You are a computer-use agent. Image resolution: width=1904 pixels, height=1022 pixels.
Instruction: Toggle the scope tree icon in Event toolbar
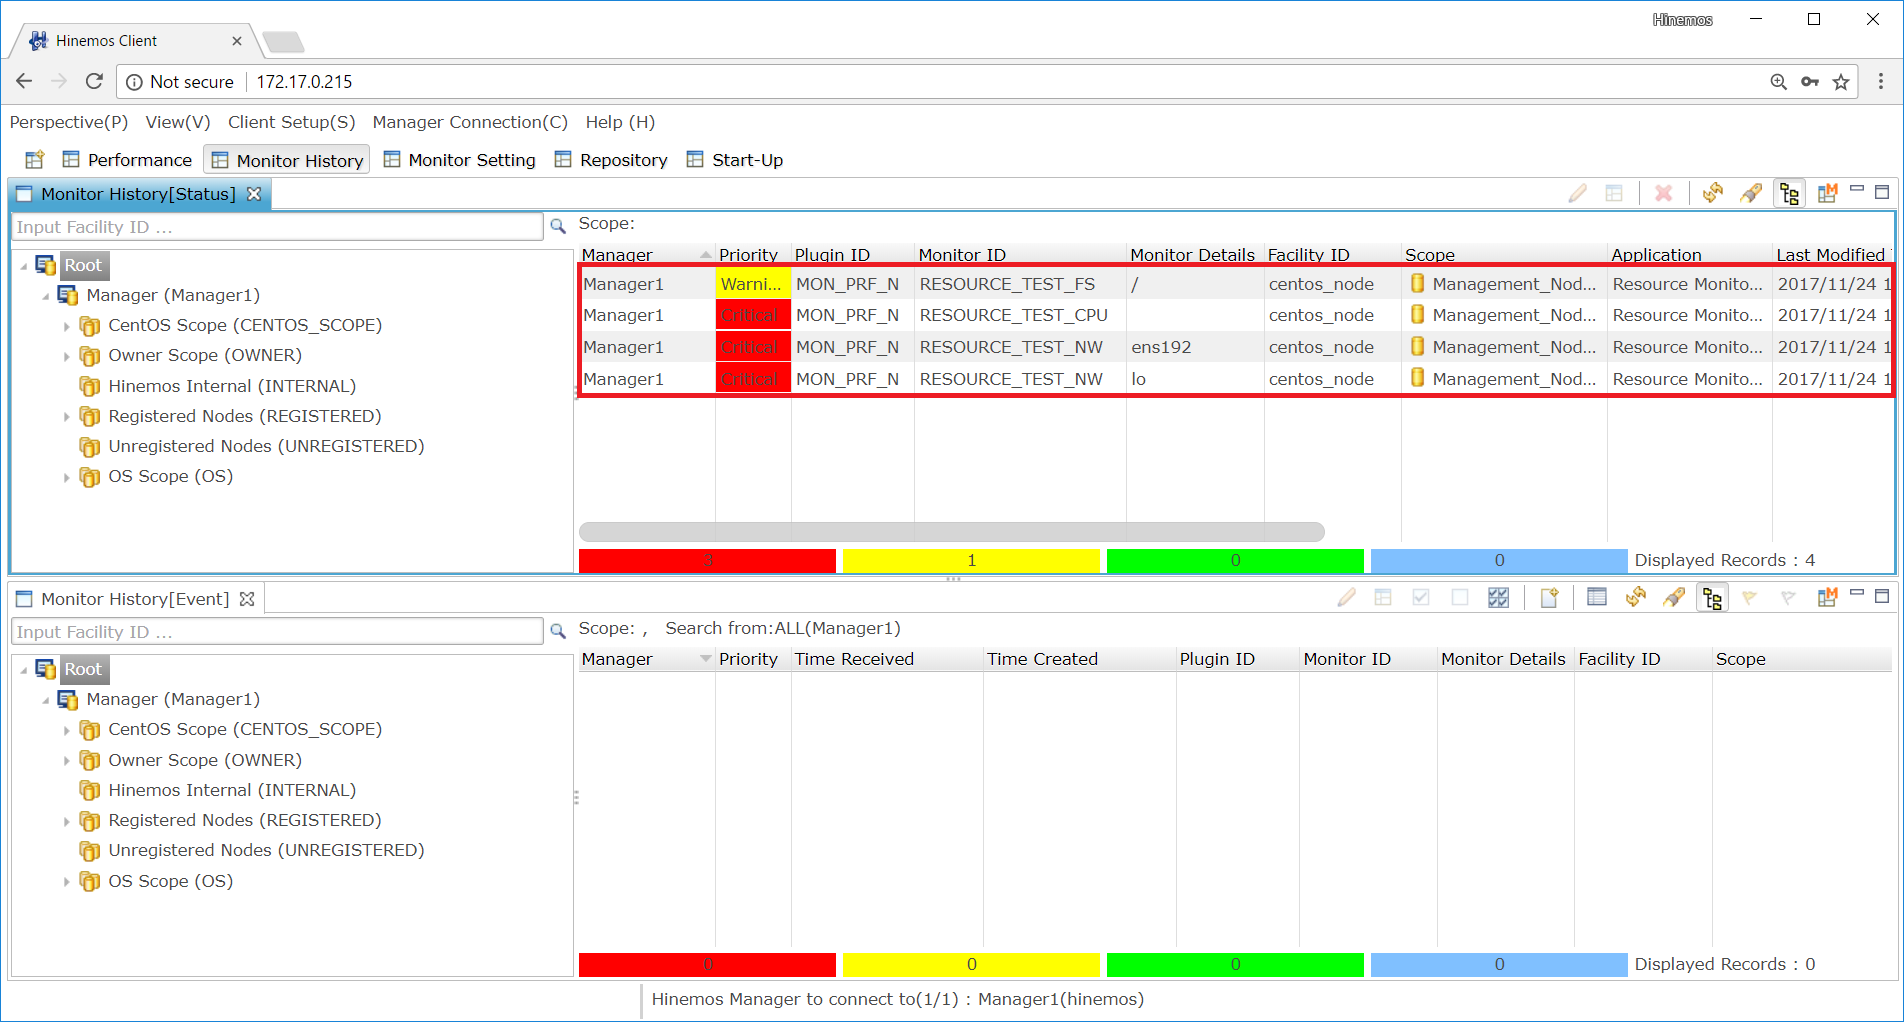click(x=1712, y=598)
